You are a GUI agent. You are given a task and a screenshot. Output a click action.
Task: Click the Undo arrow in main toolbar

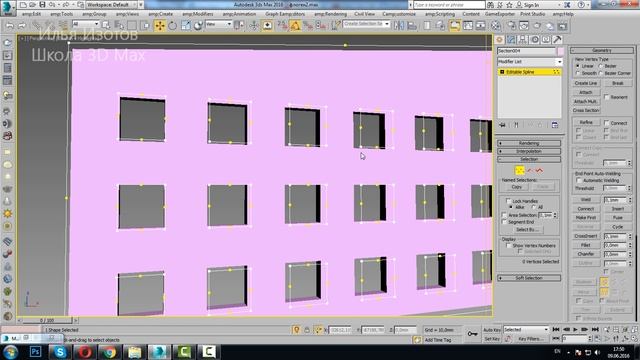9,26
